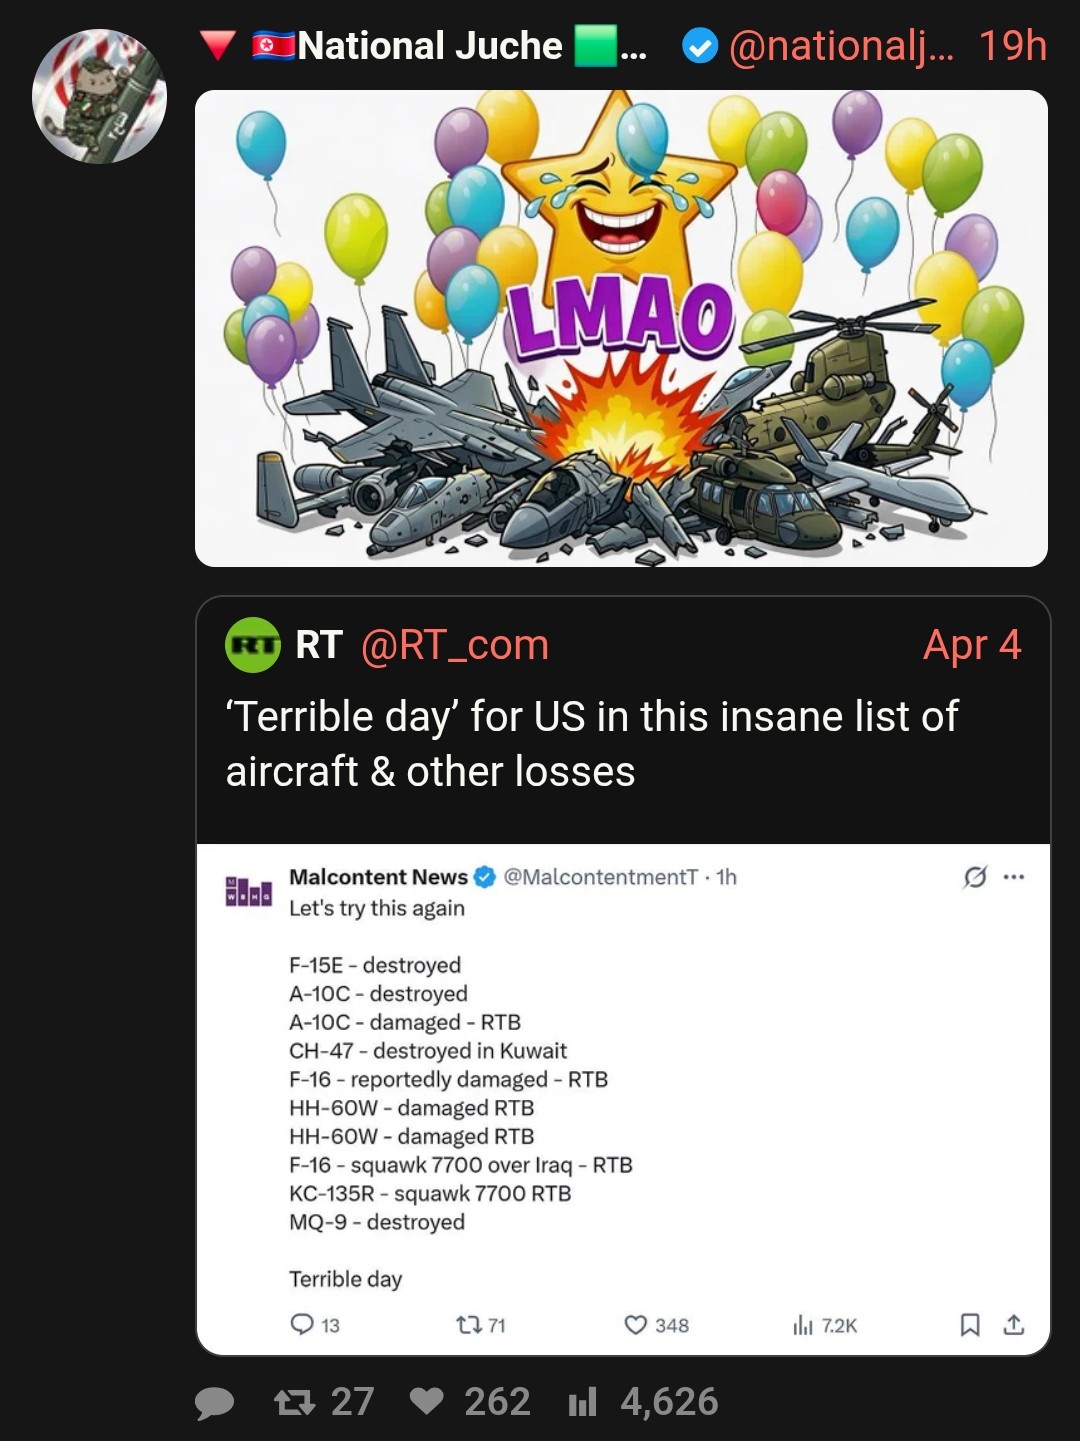Open the Apr 4 quoted tweet date
1080x1441 pixels.
coord(971,645)
